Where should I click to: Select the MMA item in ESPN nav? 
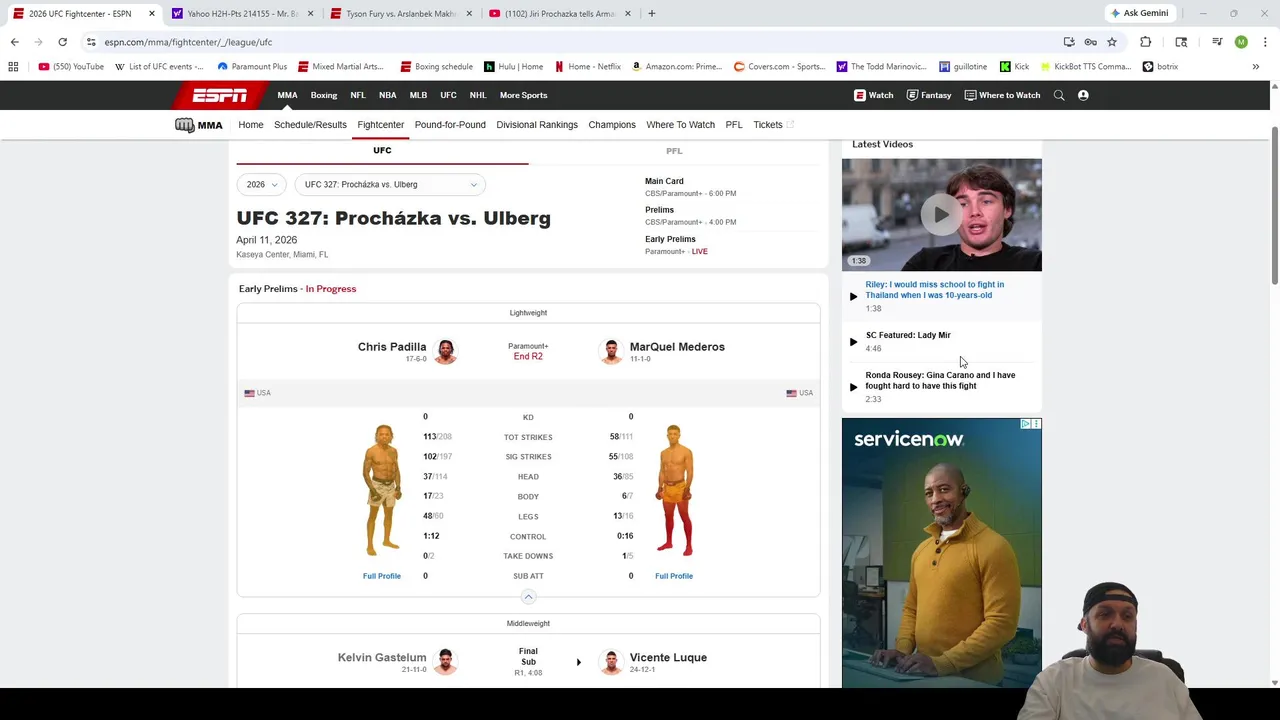pyautogui.click(x=287, y=95)
